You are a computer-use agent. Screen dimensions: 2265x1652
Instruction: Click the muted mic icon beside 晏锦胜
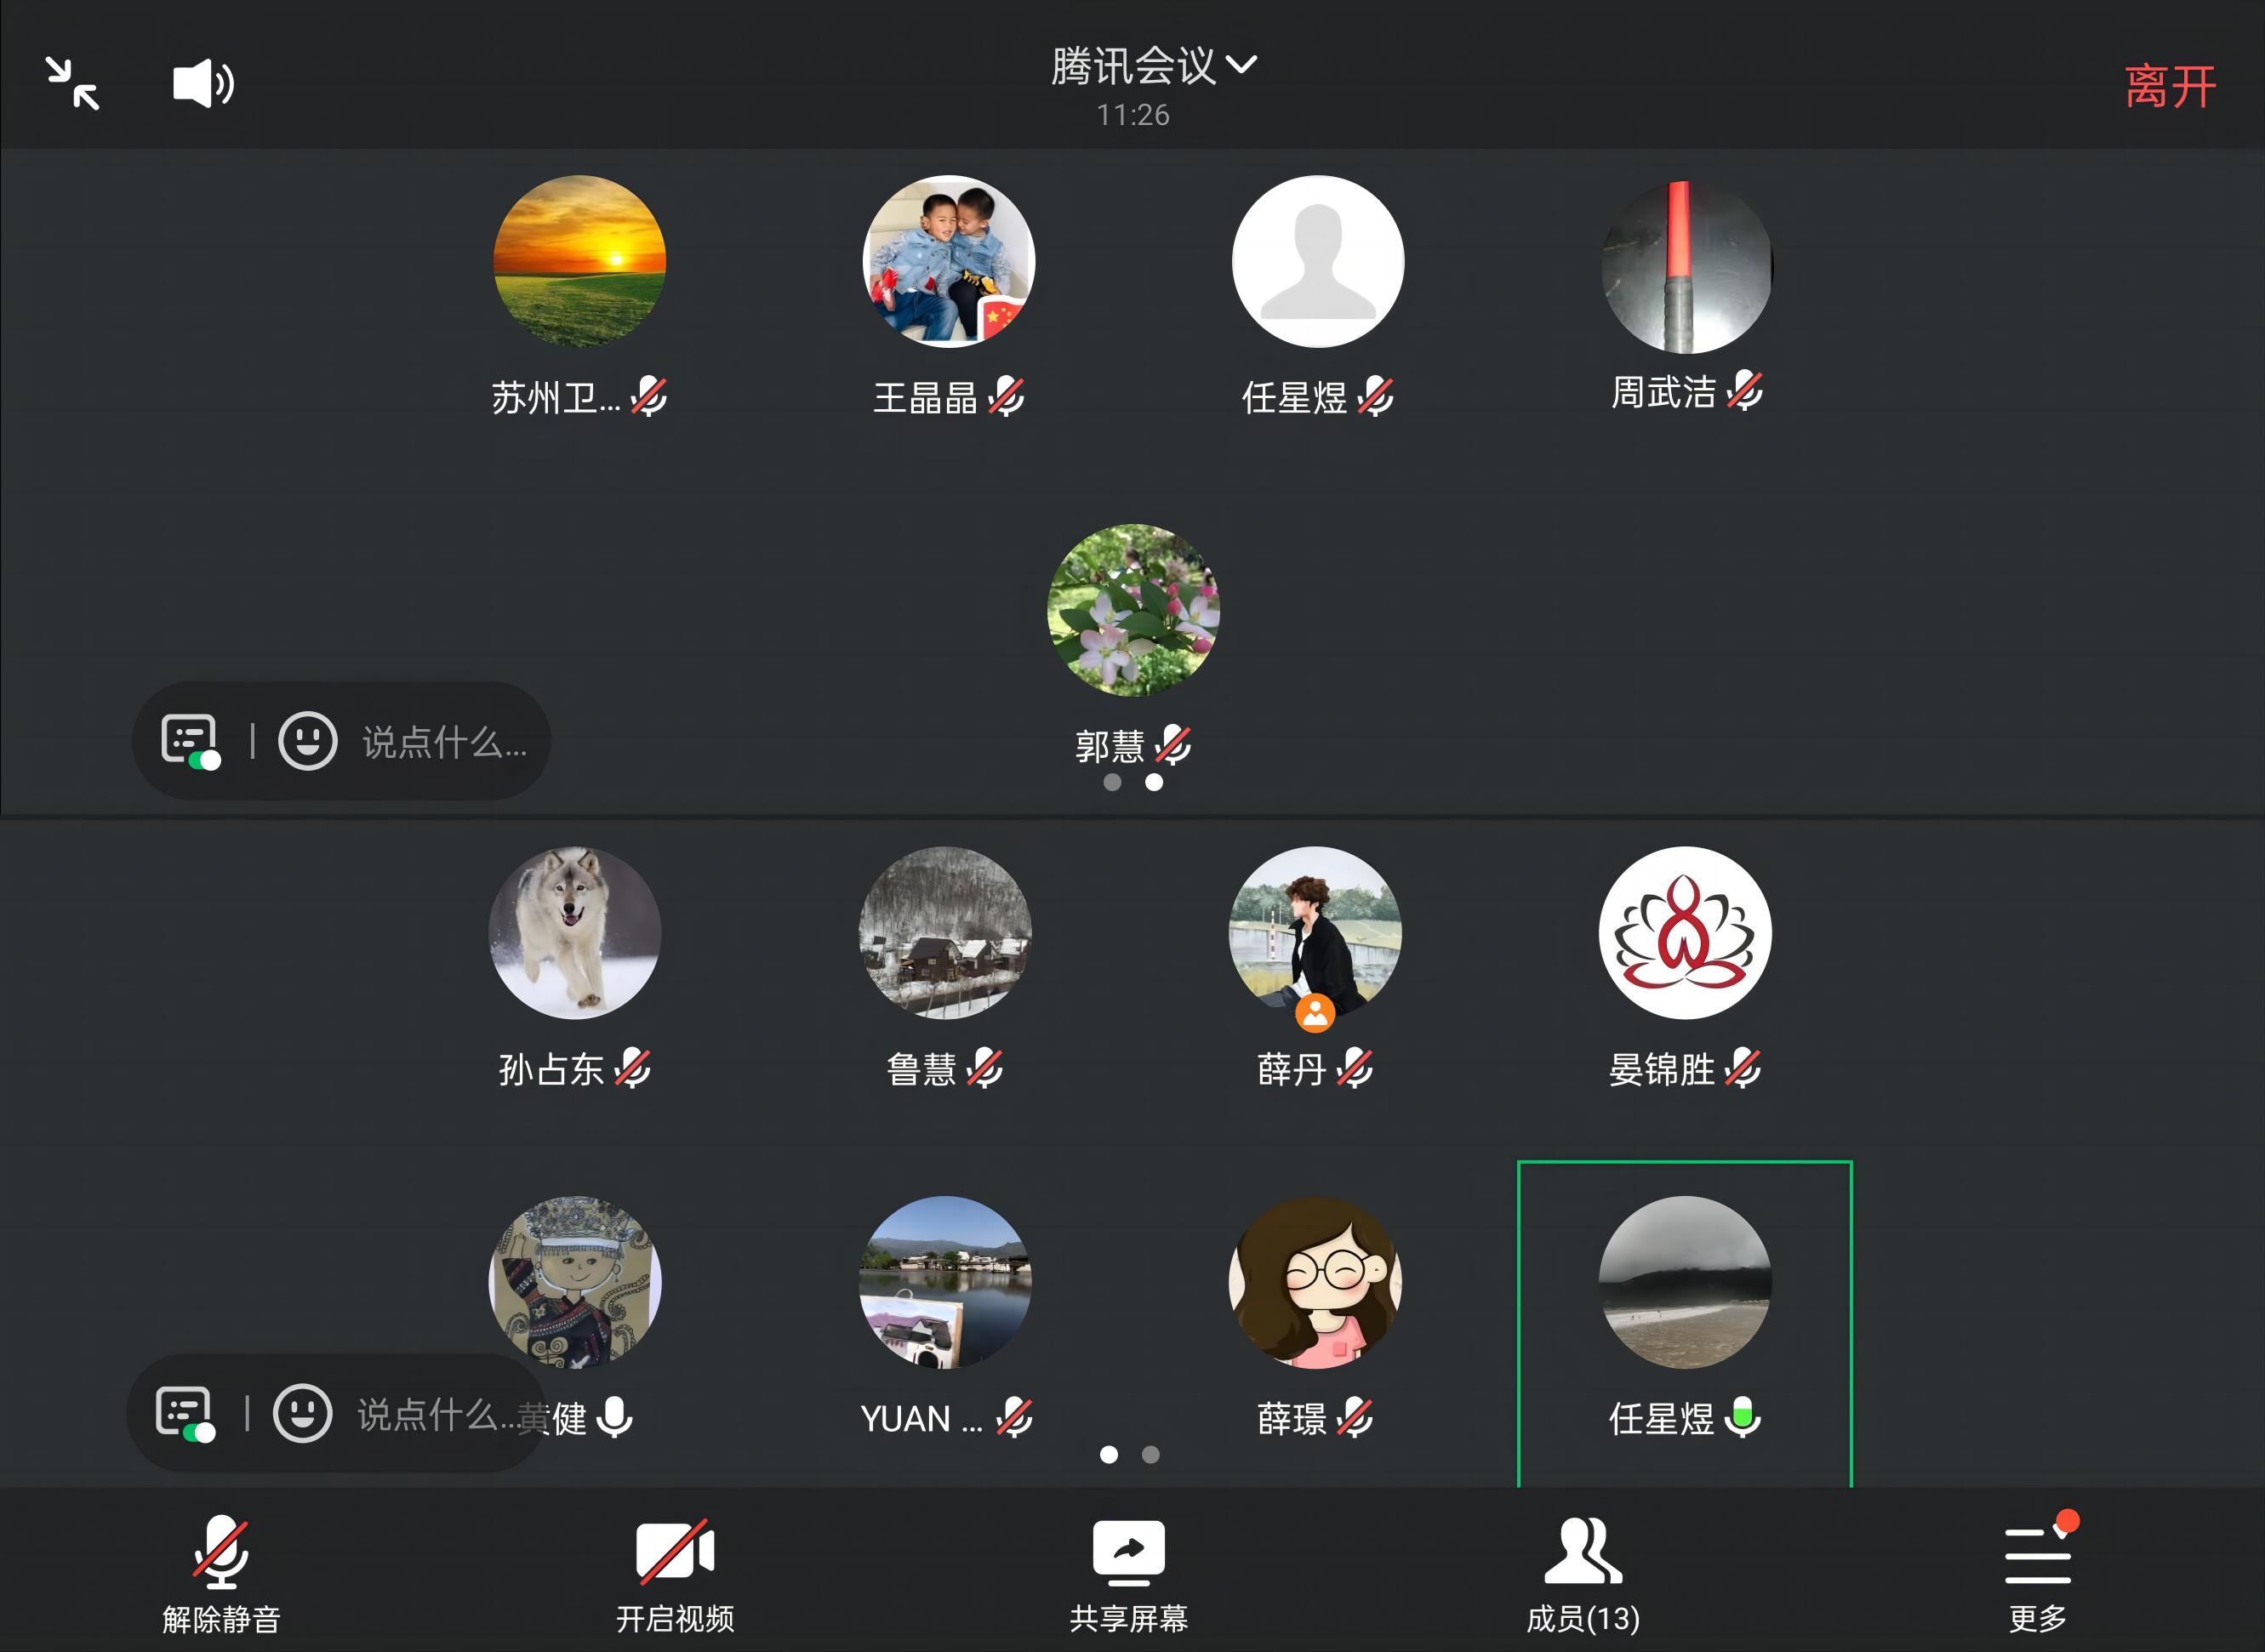(x=1743, y=1068)
